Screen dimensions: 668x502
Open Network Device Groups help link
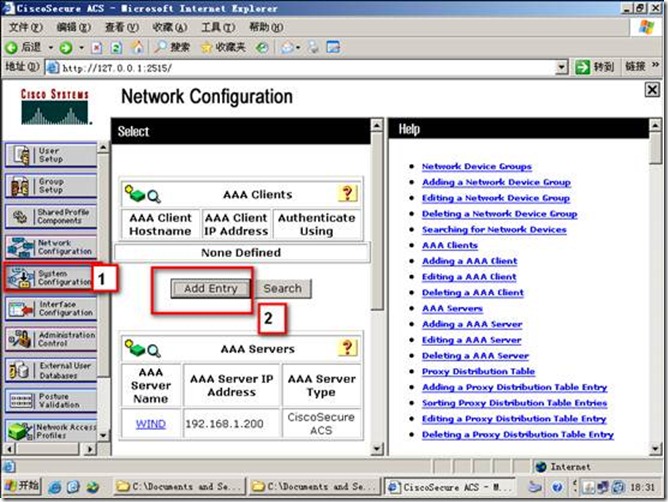[x=477, y=166]
